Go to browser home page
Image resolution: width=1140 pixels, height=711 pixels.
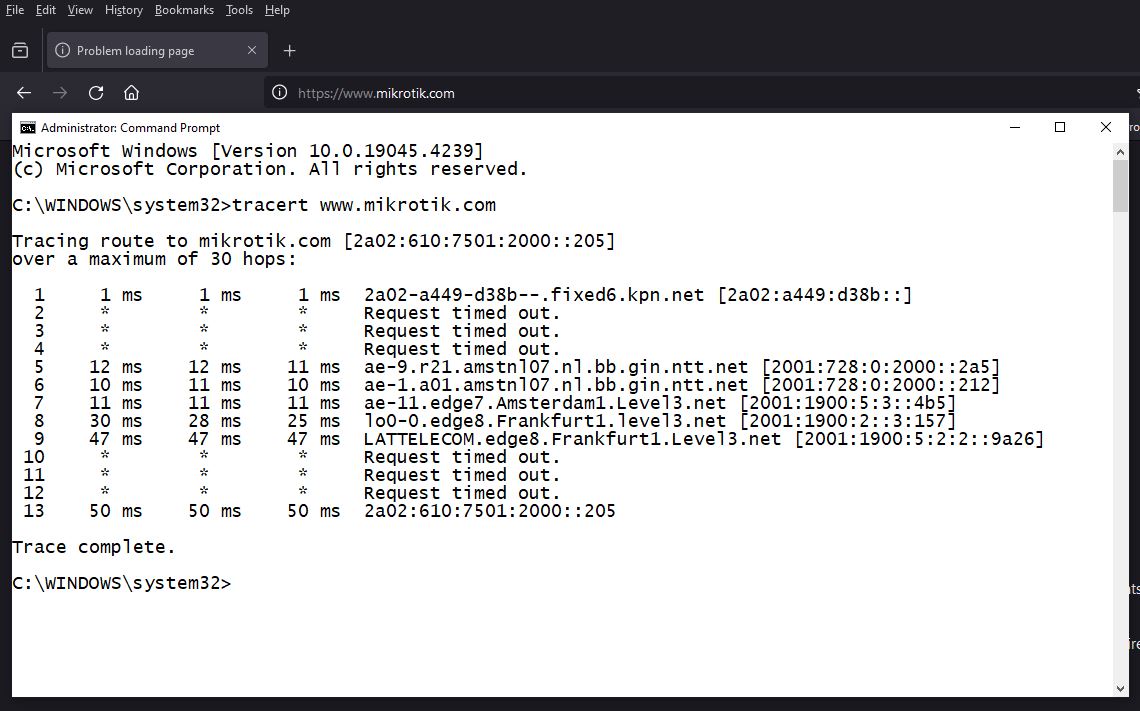(132, 93)
